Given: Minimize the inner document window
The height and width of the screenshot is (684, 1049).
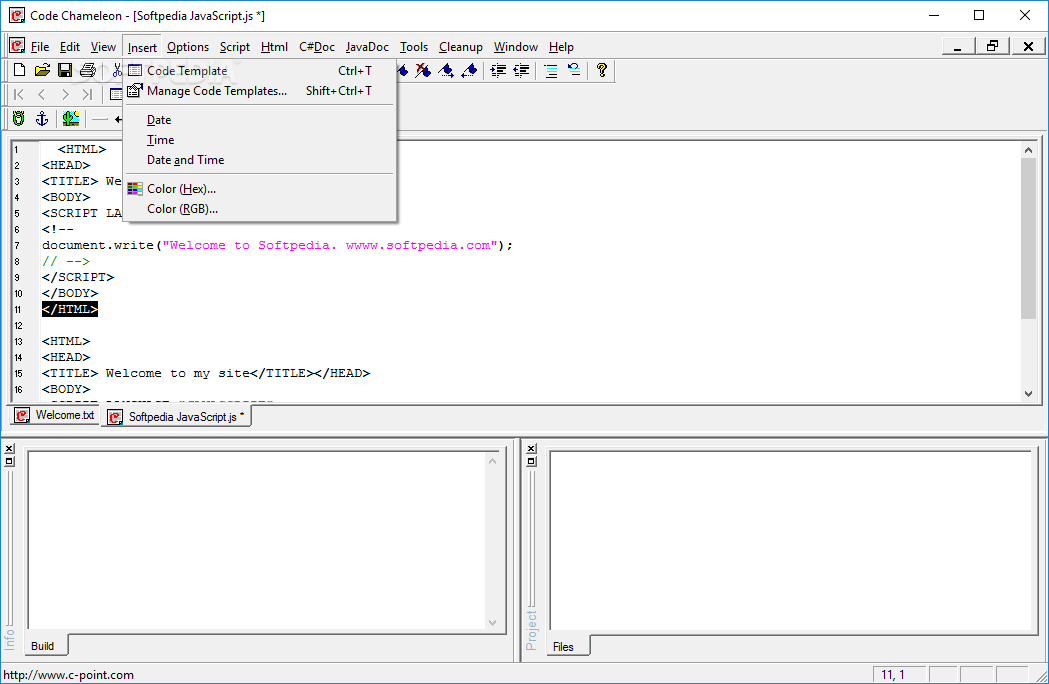Looking at the screenshot, I should 957,46.
